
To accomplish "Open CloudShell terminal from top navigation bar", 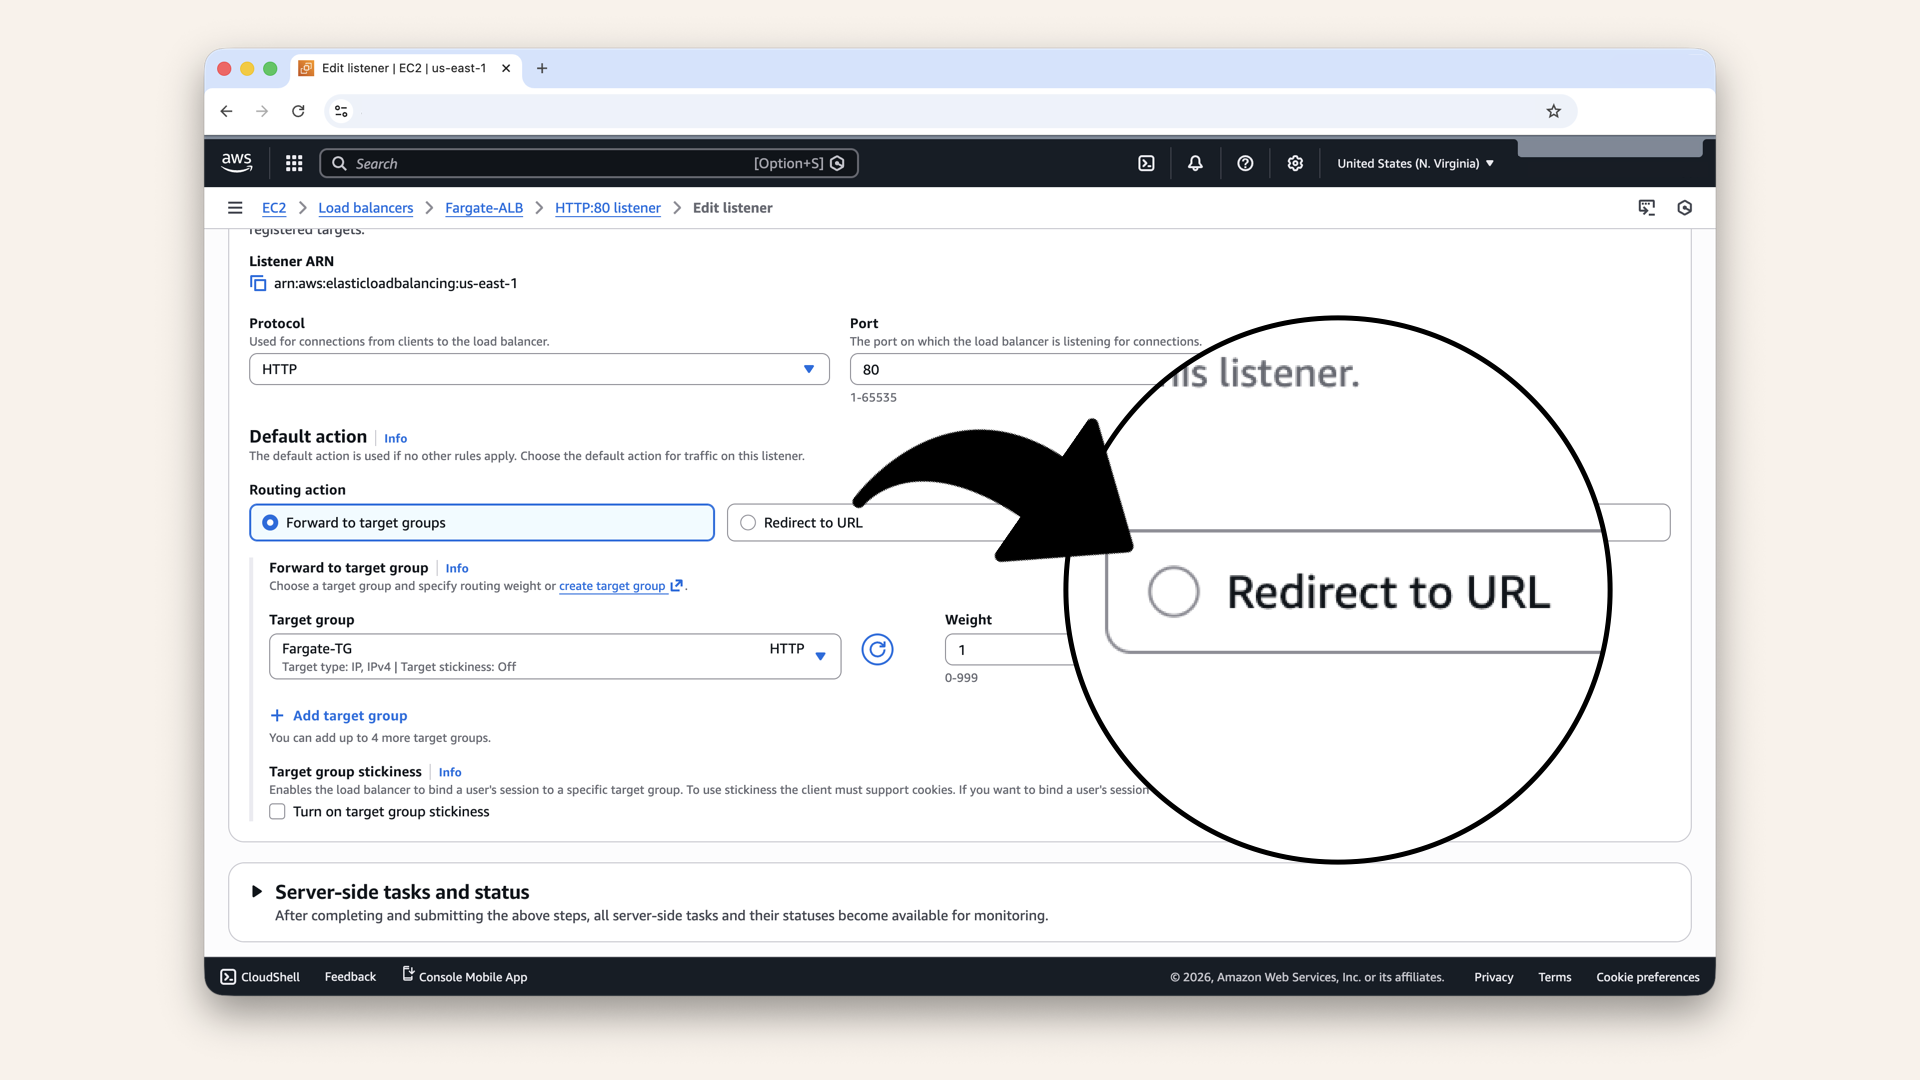I will point(1146,163).
